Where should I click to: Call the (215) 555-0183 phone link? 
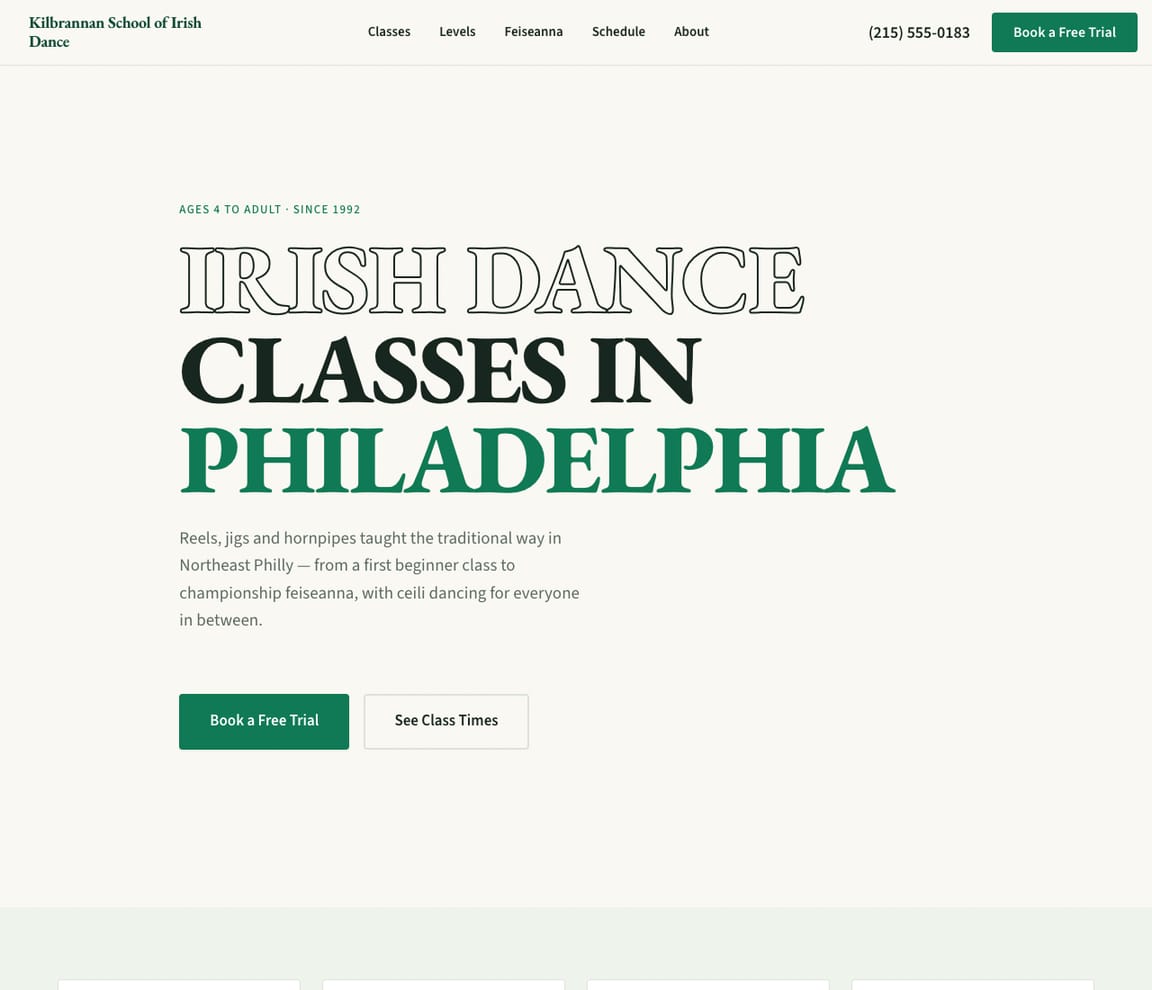click(x=918, y=32)
